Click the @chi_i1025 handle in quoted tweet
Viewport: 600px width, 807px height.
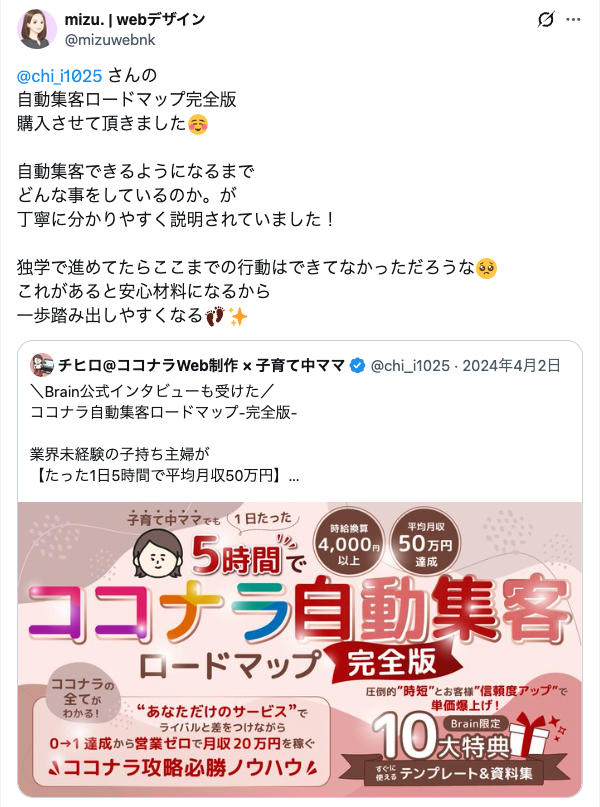pyautogui.click(x=410, y=366)
